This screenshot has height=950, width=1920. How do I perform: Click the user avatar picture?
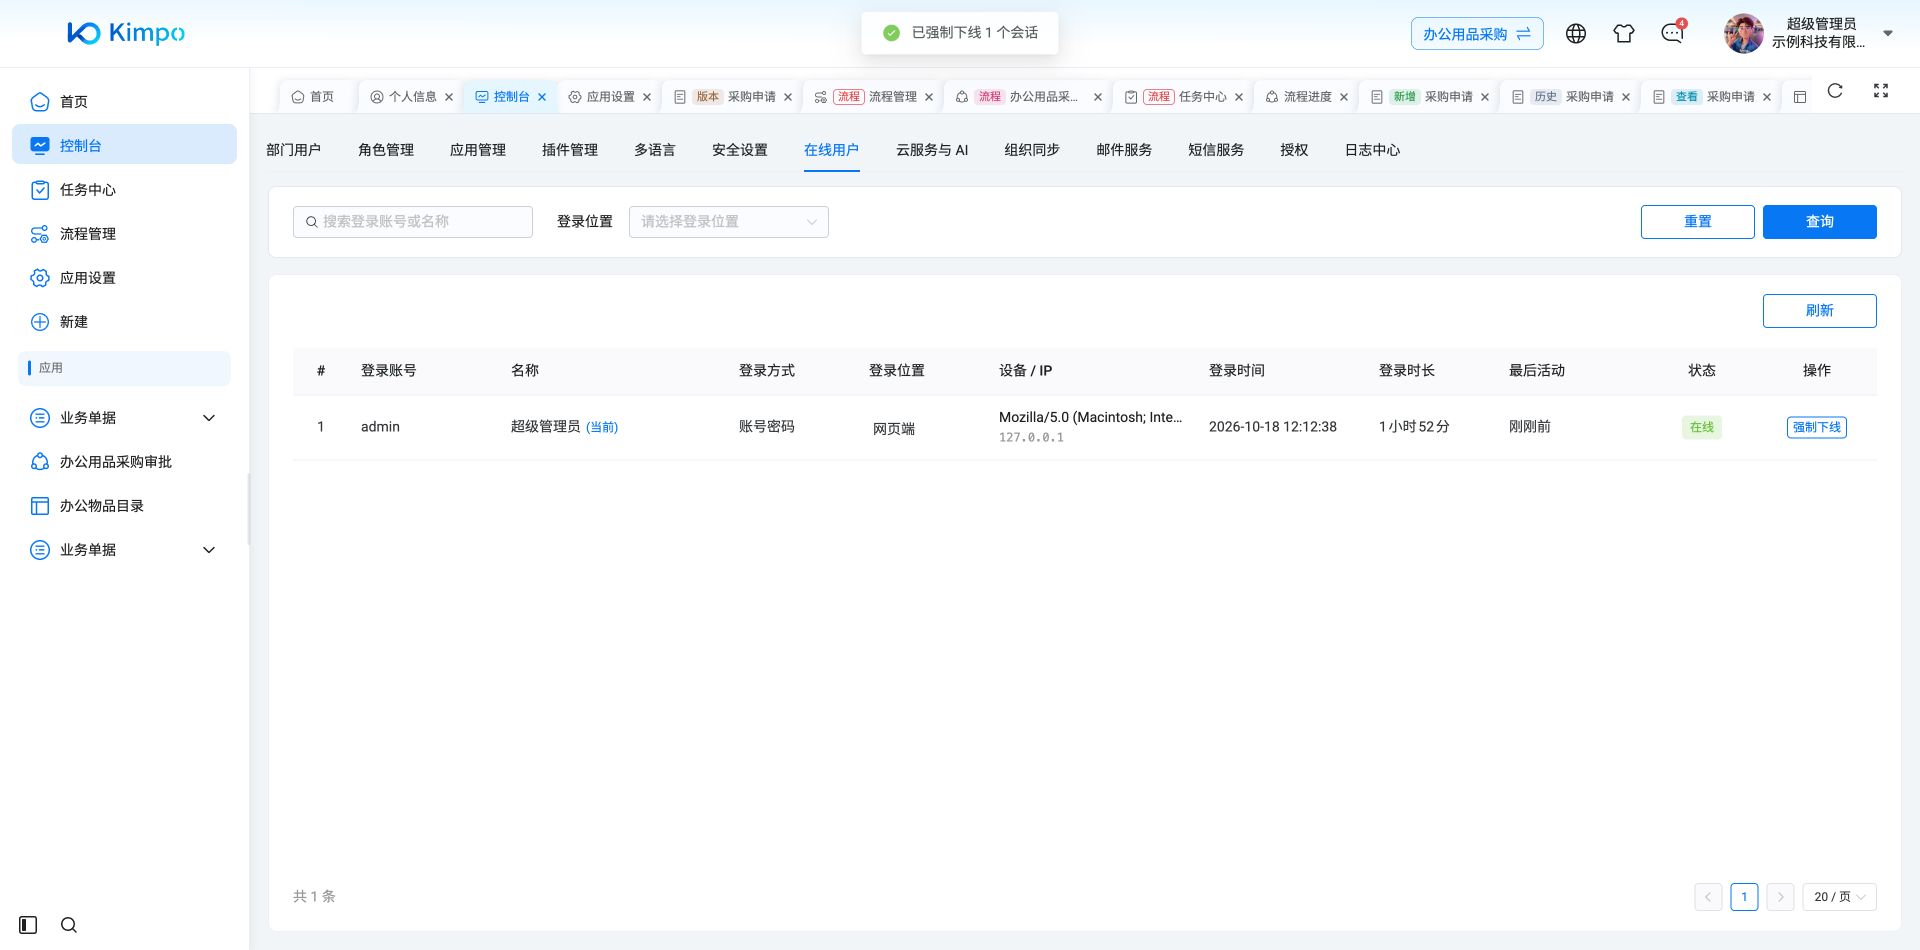coord(1743,33)
